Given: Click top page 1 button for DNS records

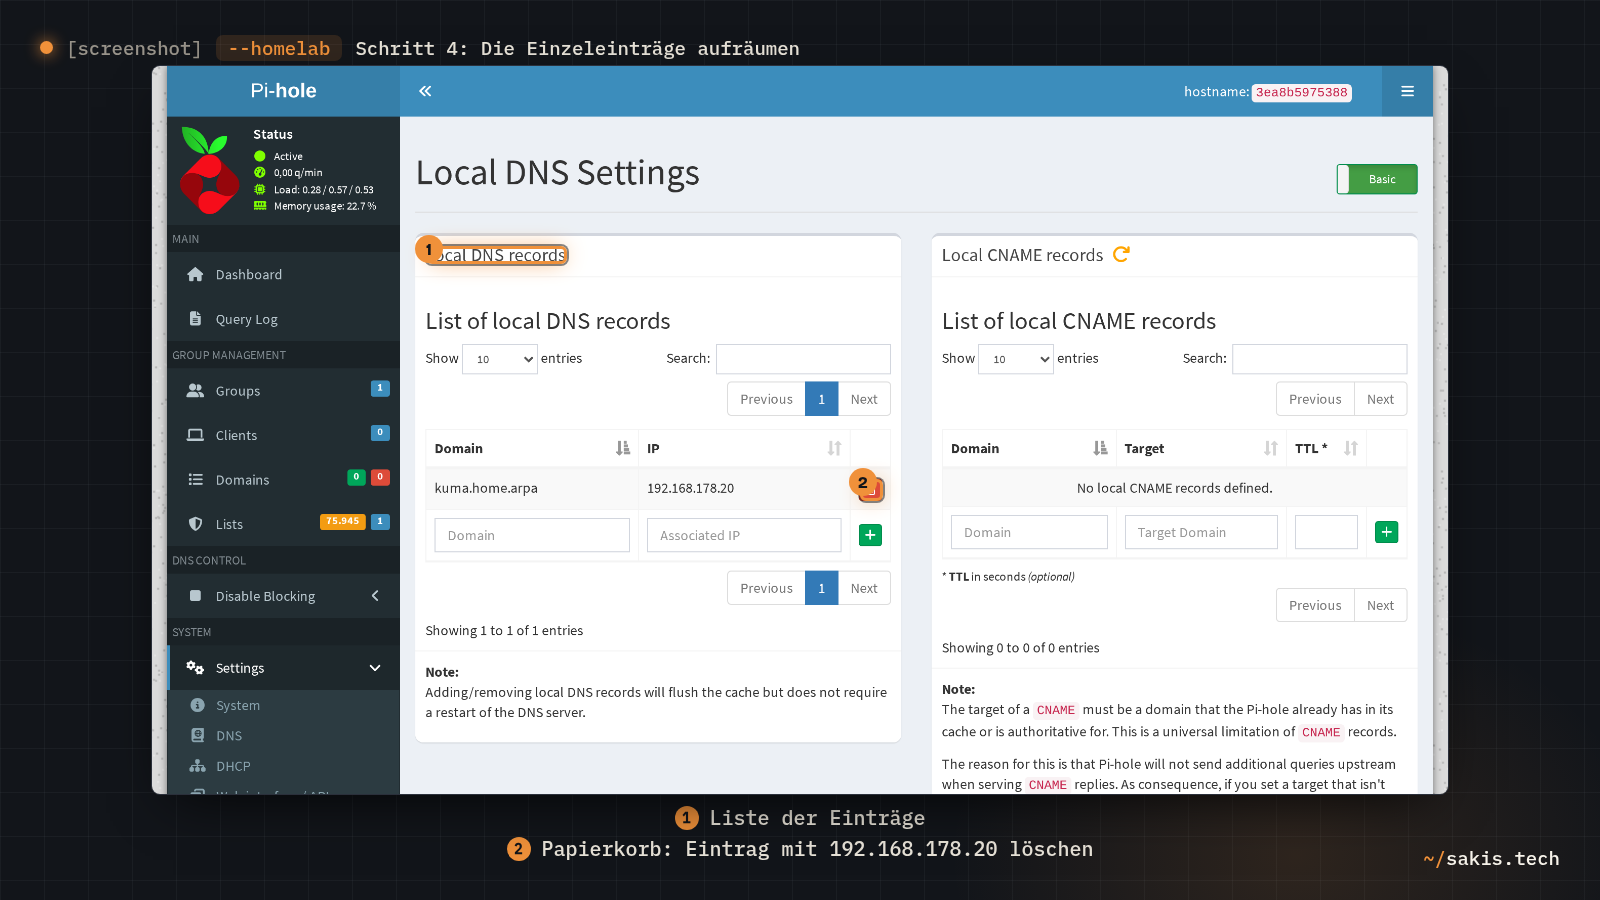Looking at the screenshot, I should point(822,399).
